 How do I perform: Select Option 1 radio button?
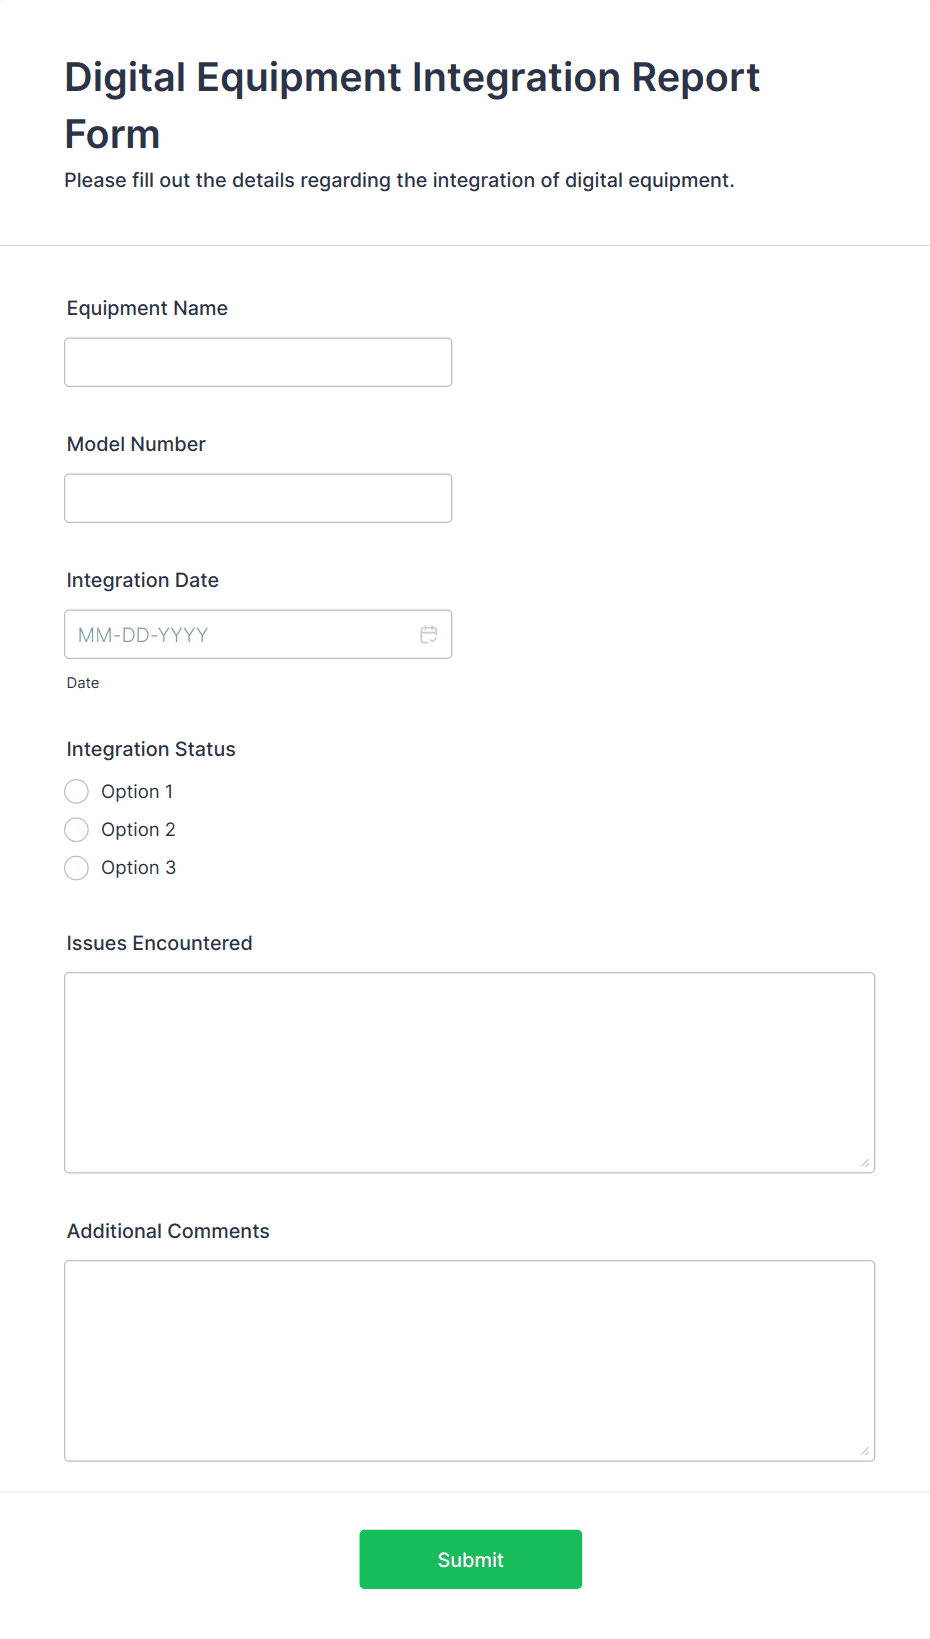(77, 792)
